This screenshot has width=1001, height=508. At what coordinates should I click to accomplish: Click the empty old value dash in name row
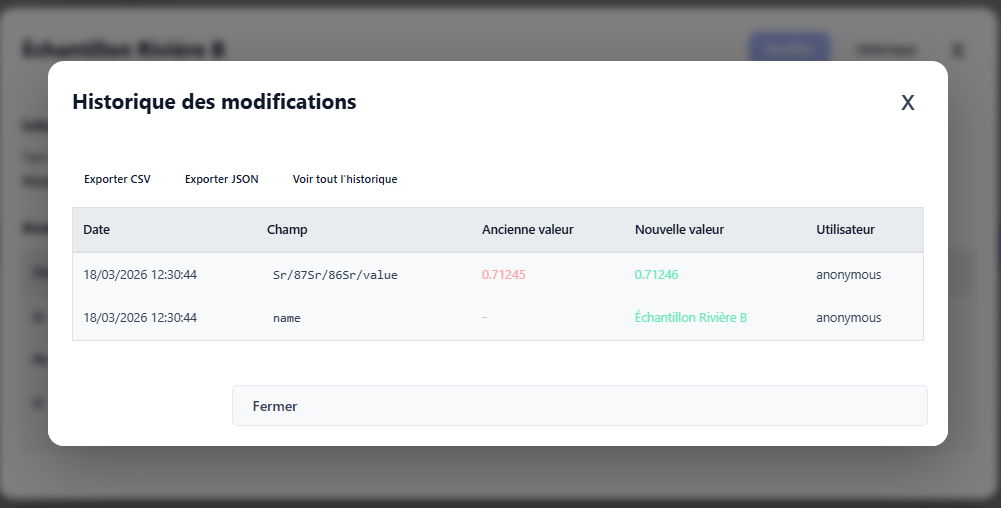point(484,318)
